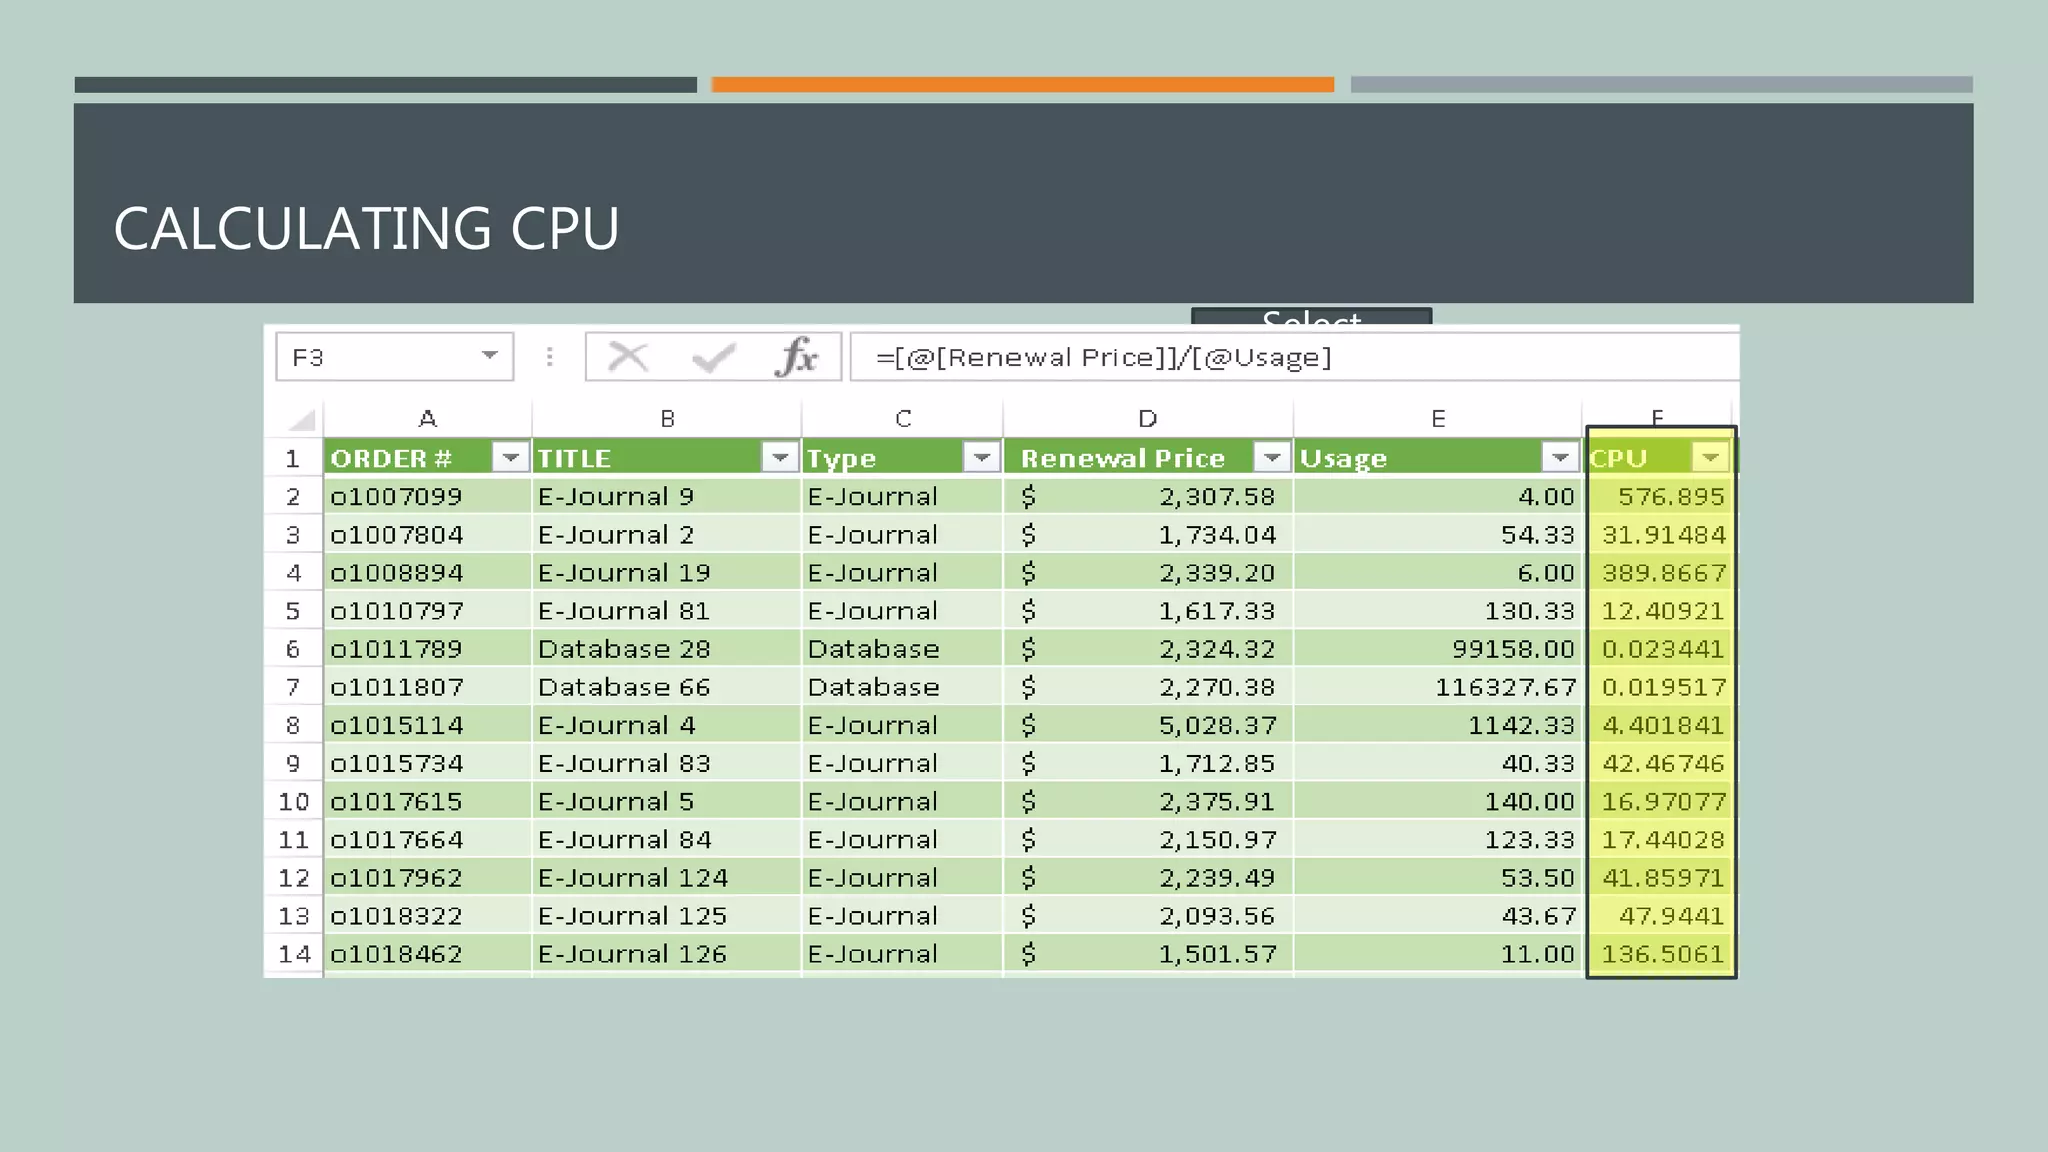Click cell with order o1018462
This screenshot has height=1152, width=2048.
pos(427,954)
